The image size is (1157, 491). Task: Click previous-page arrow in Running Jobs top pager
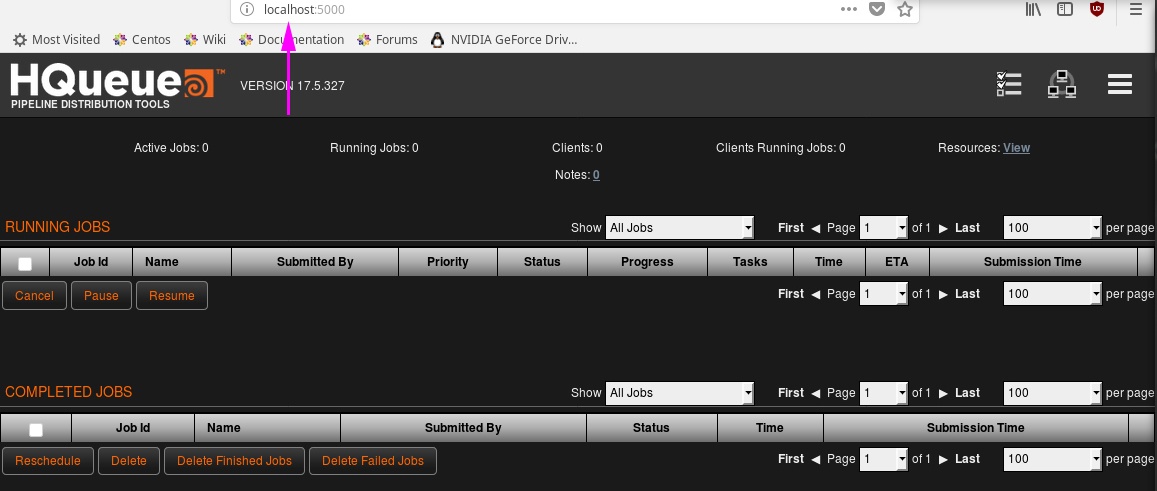(815, 228)
